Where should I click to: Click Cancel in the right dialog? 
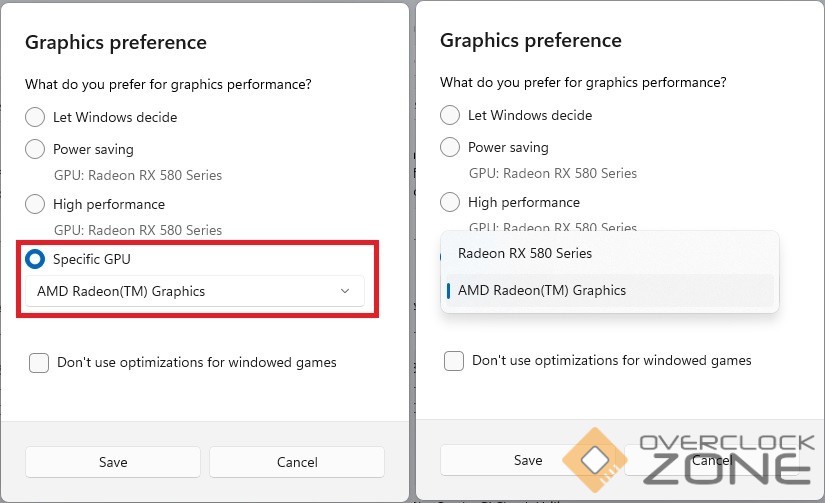712,460
